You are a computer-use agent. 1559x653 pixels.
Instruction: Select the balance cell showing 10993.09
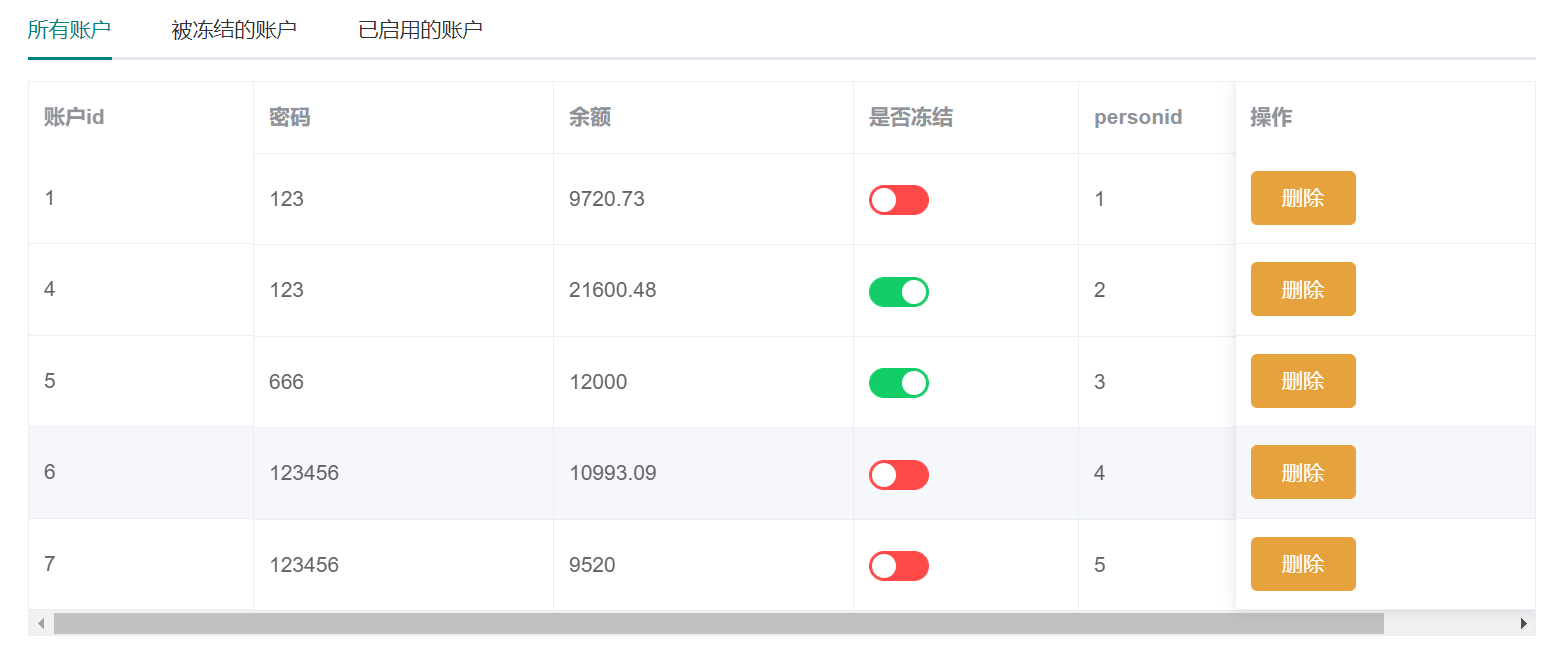(x=612, y=473)
